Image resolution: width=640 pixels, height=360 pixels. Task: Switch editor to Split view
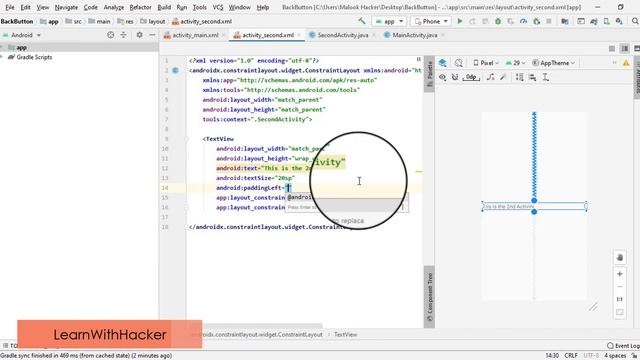[624, 49]
